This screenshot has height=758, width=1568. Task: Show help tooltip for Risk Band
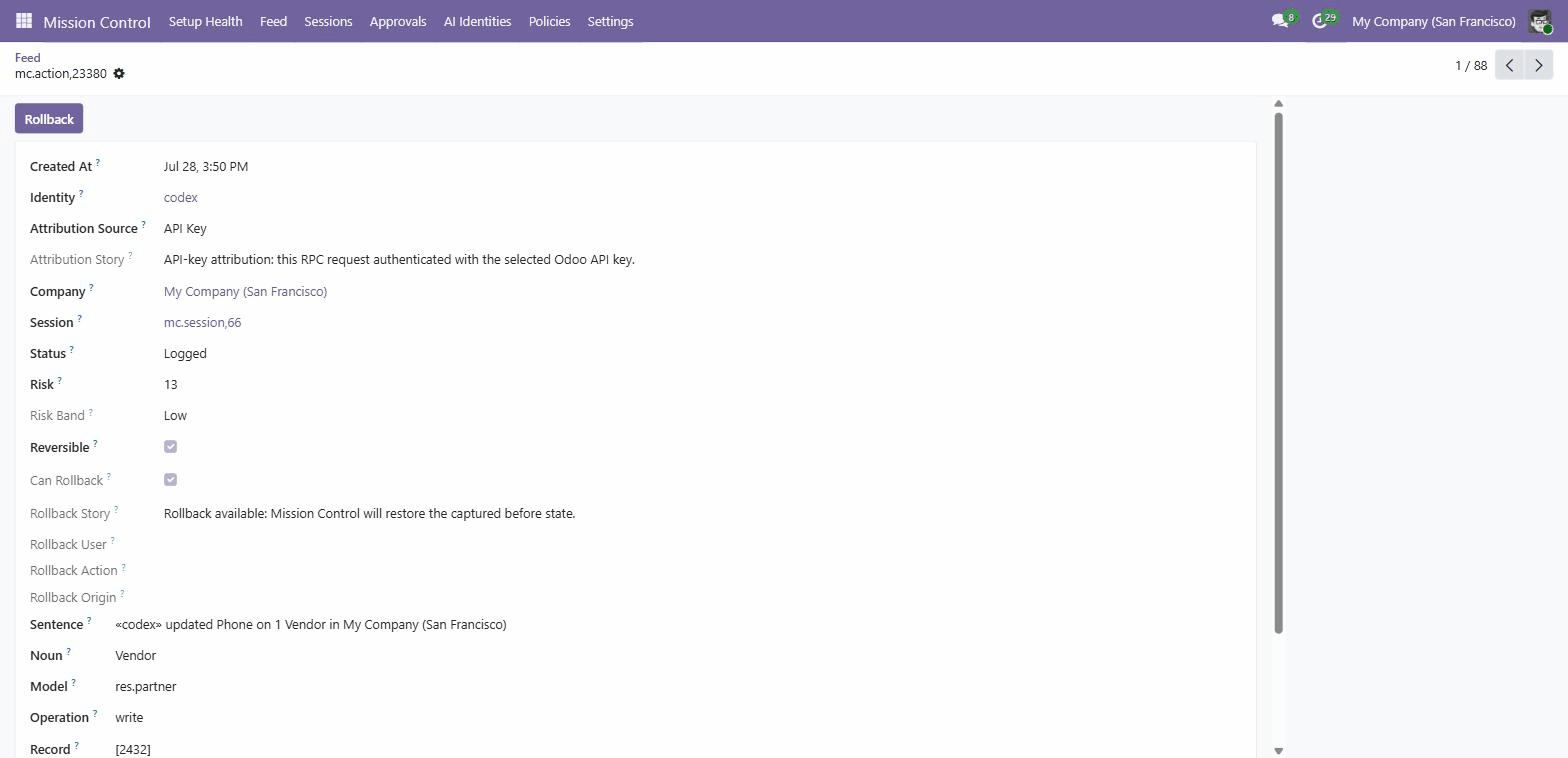coord(90,411)
